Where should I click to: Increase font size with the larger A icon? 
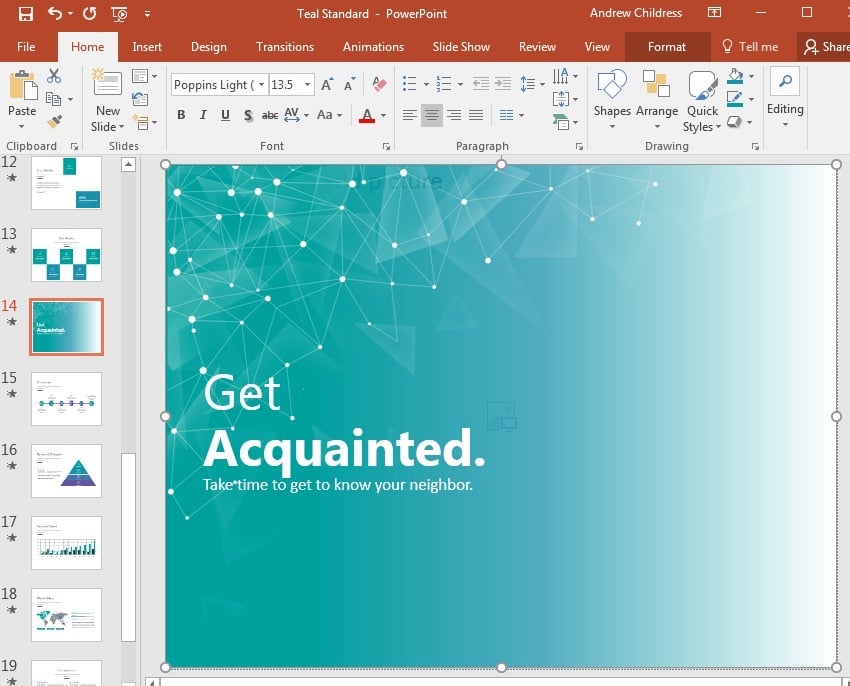[328, 85]
